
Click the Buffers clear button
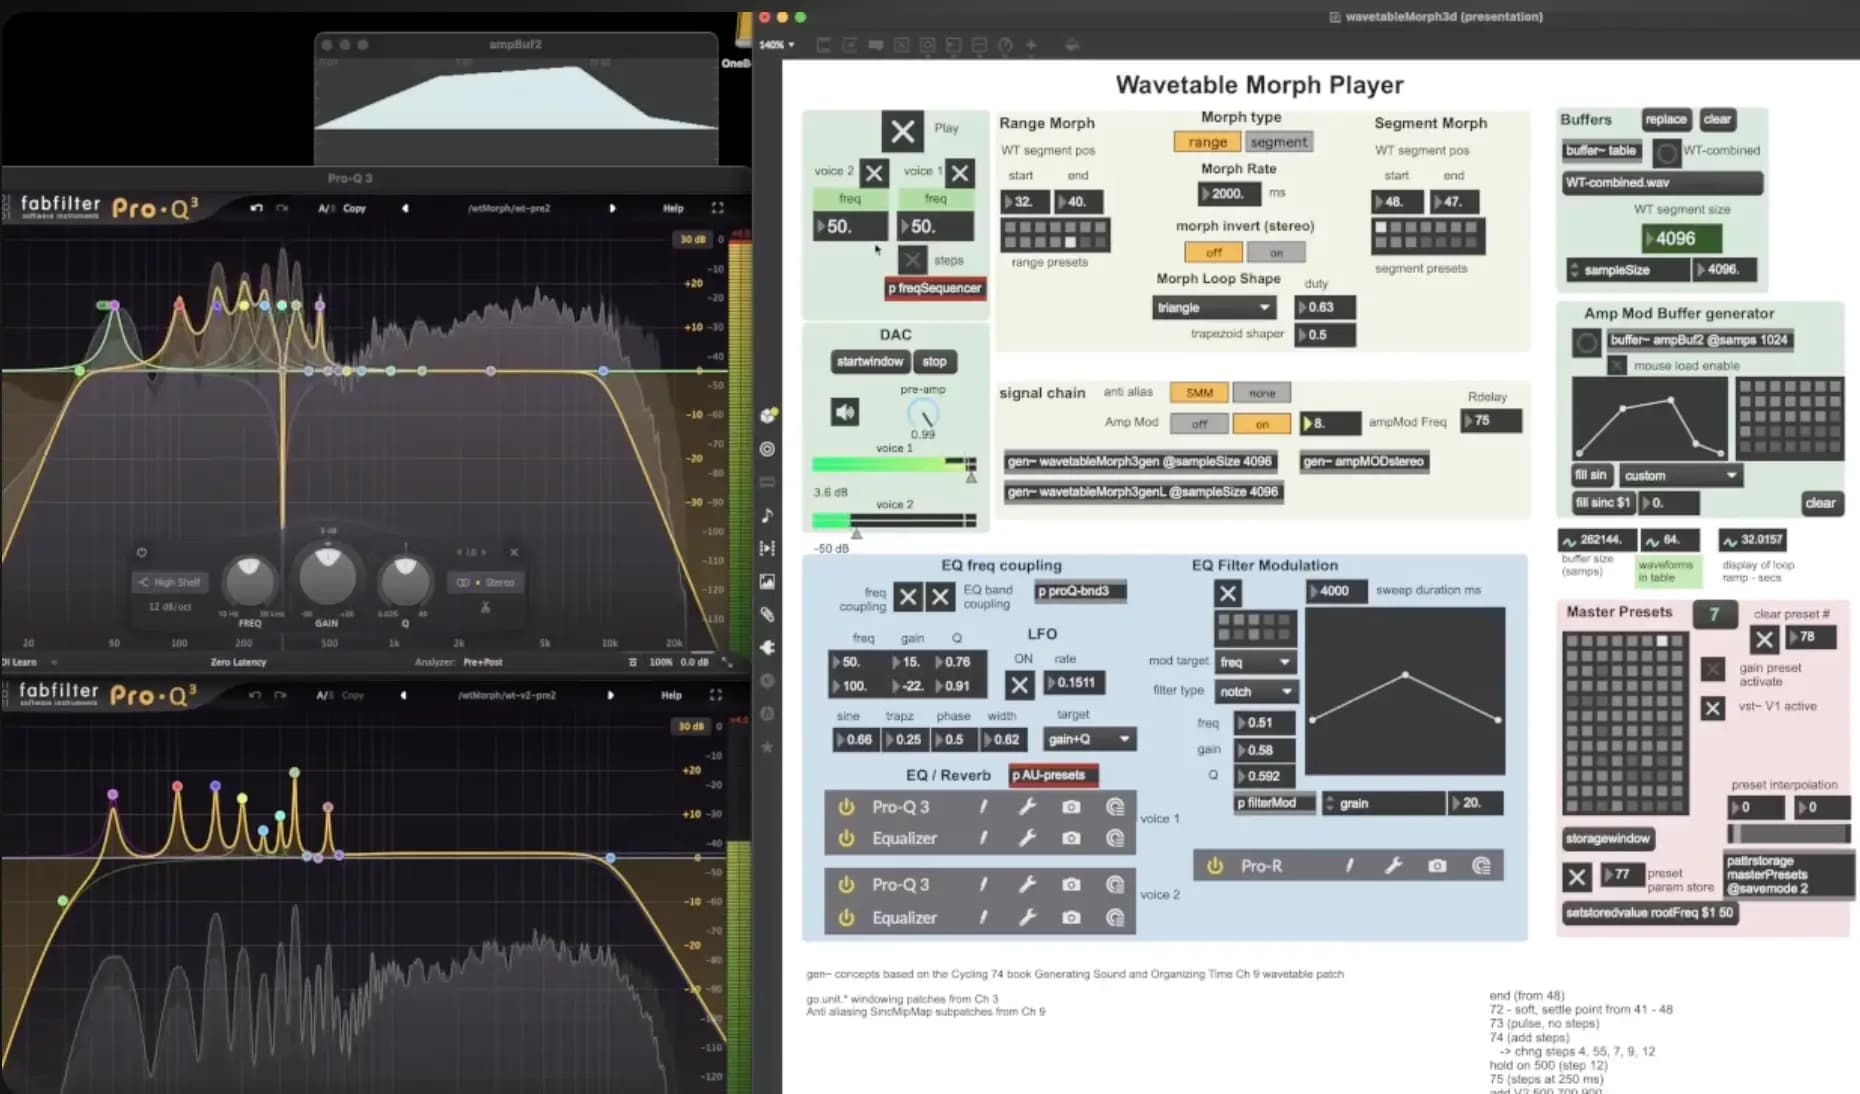click(x=1717, y=119)
